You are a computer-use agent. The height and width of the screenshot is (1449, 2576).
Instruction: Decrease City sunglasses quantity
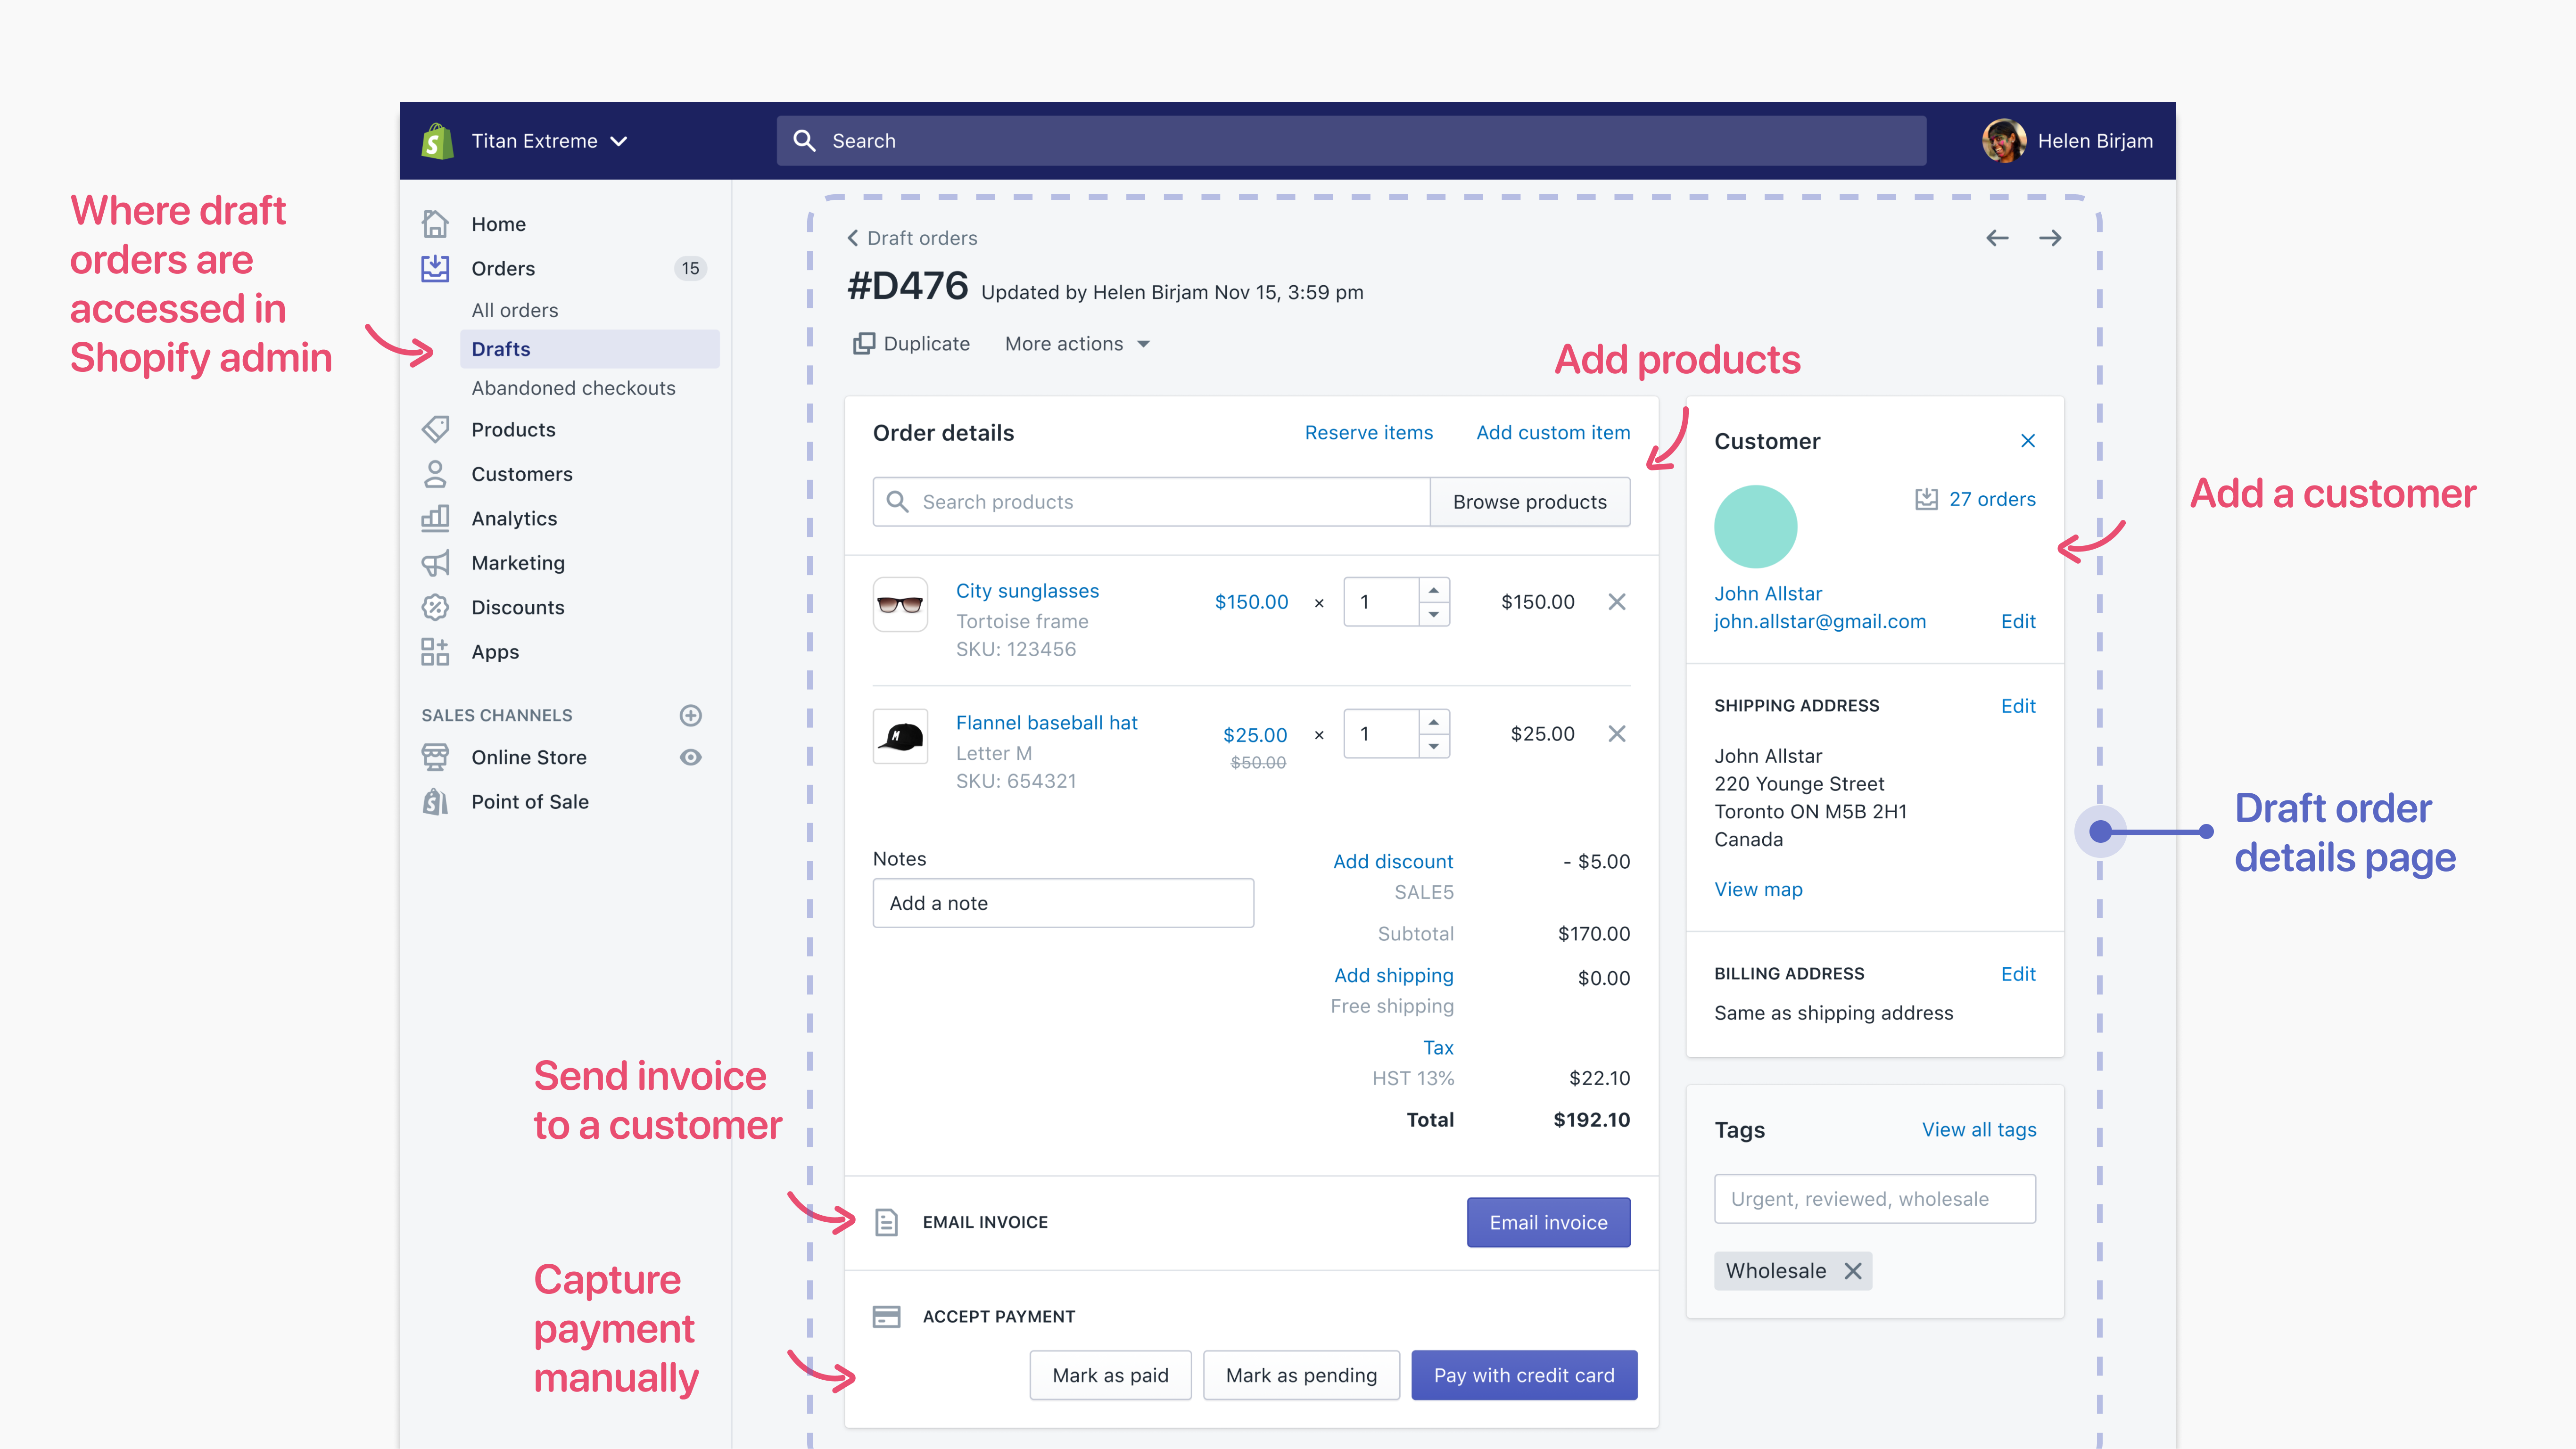1434,614
